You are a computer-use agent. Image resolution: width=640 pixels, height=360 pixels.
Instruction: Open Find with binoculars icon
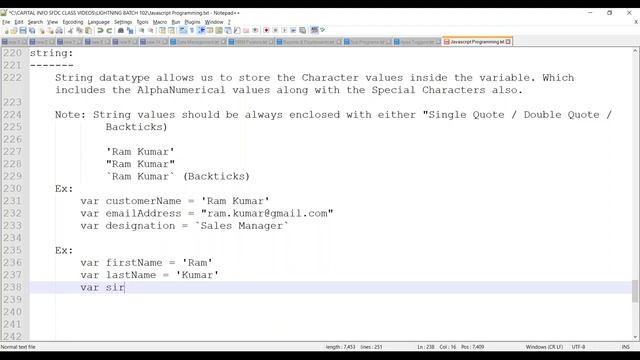[x=121, y=31]
